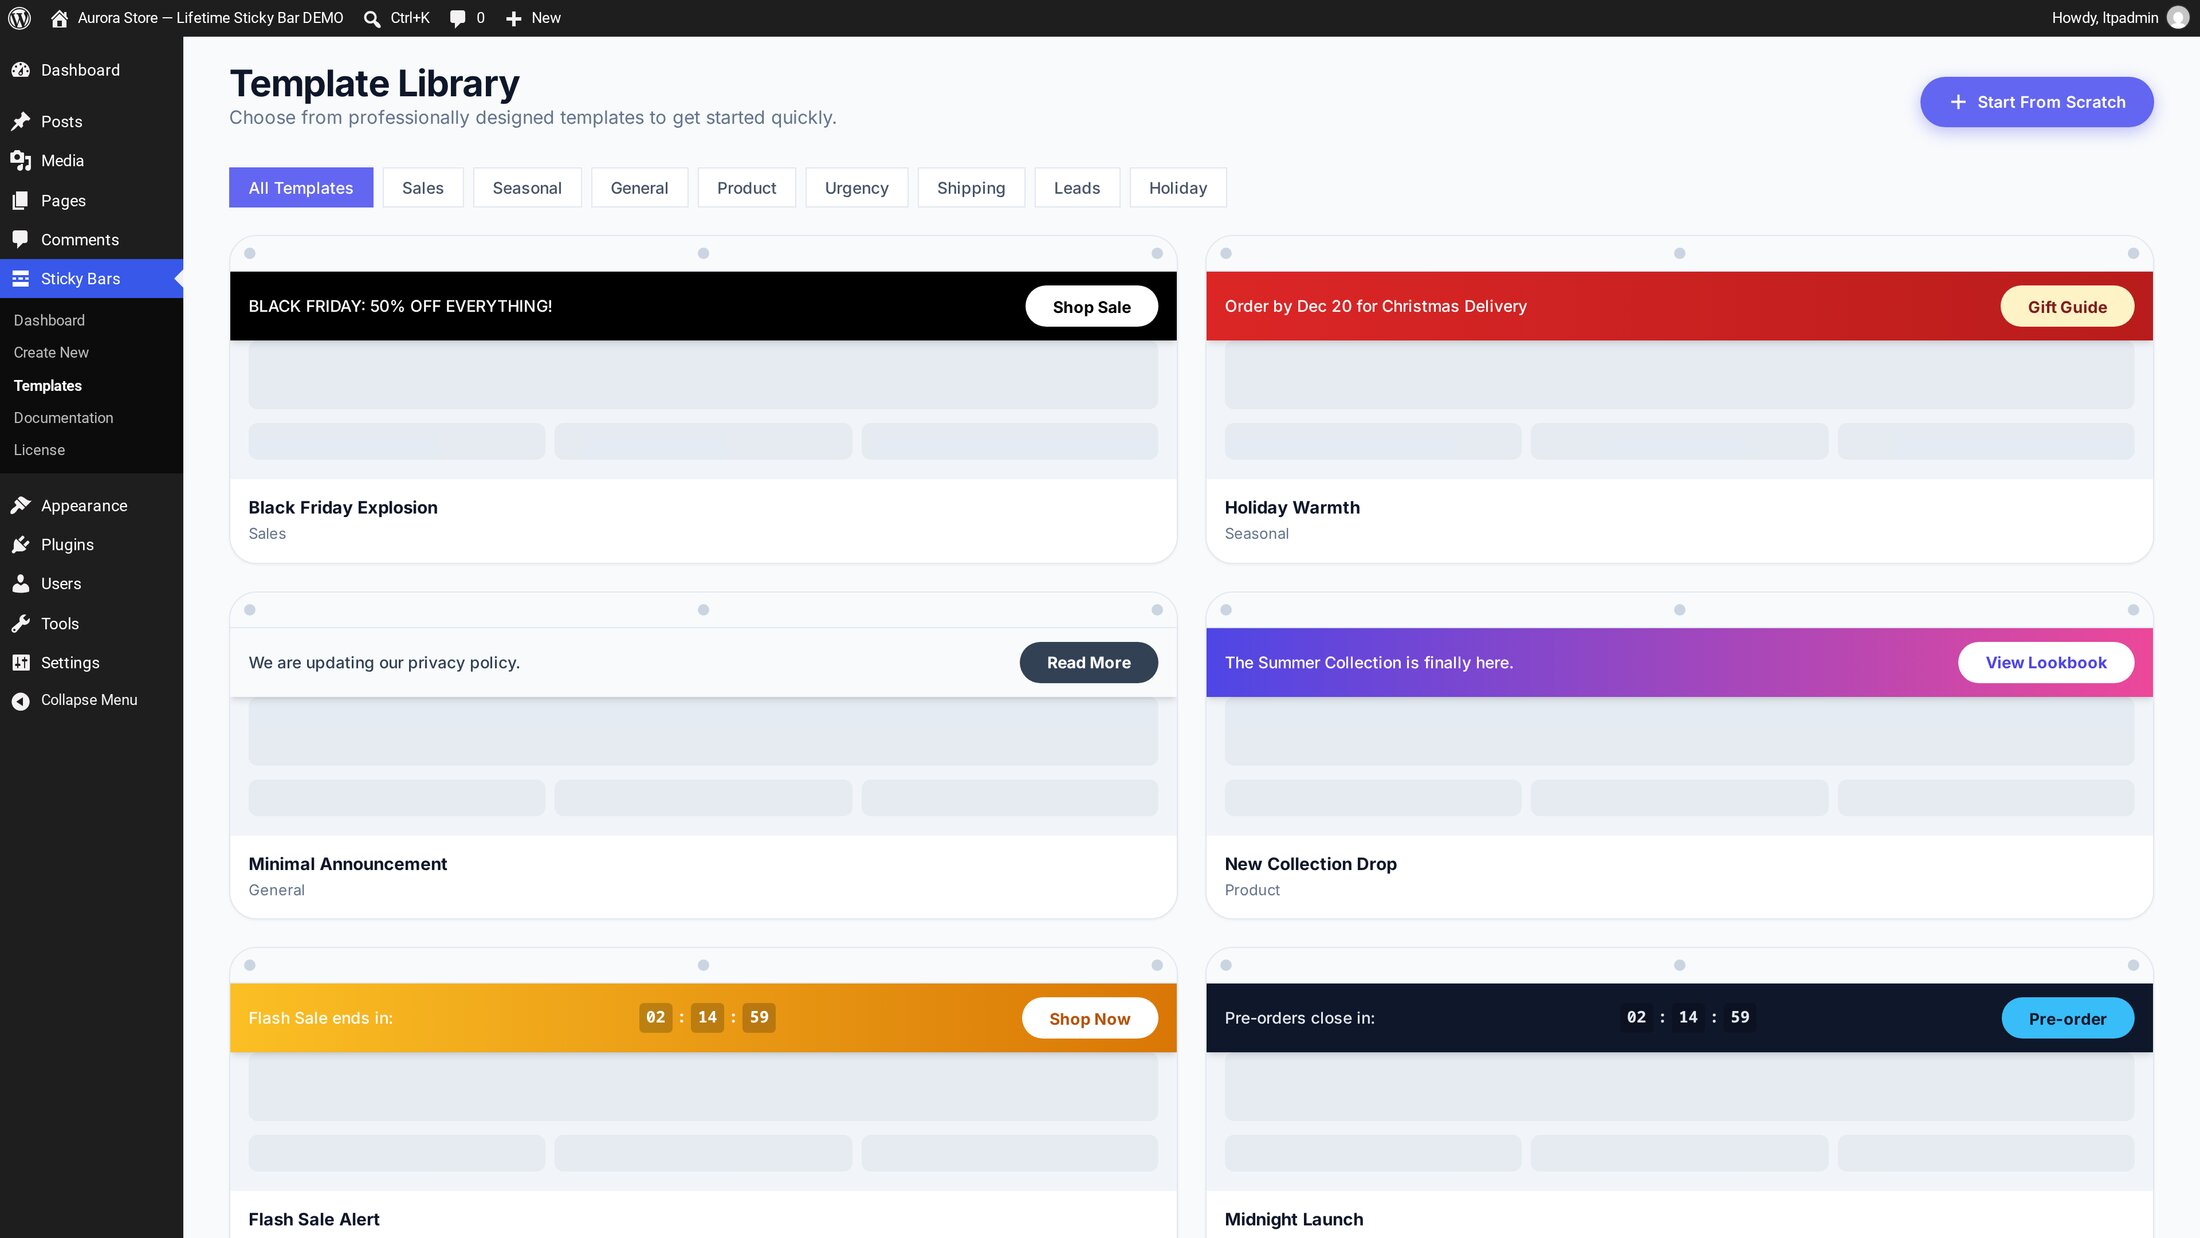
Task: Click Shop Sale in Black Friday preview
Action: (1091, 306)
